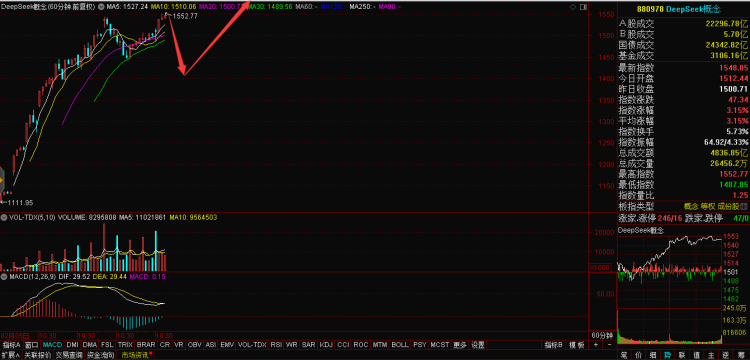
Task: Expand the 指标A menu
Action: click(11, 345)
